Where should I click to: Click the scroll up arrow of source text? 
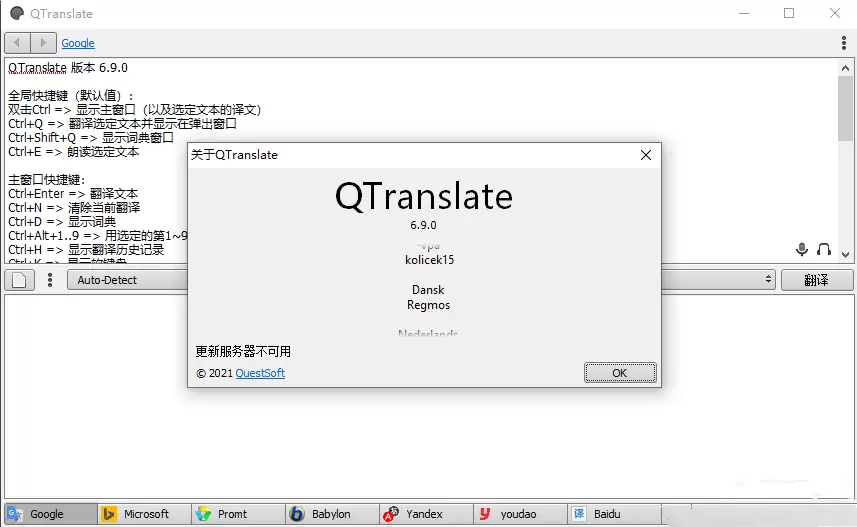[845, 68]
